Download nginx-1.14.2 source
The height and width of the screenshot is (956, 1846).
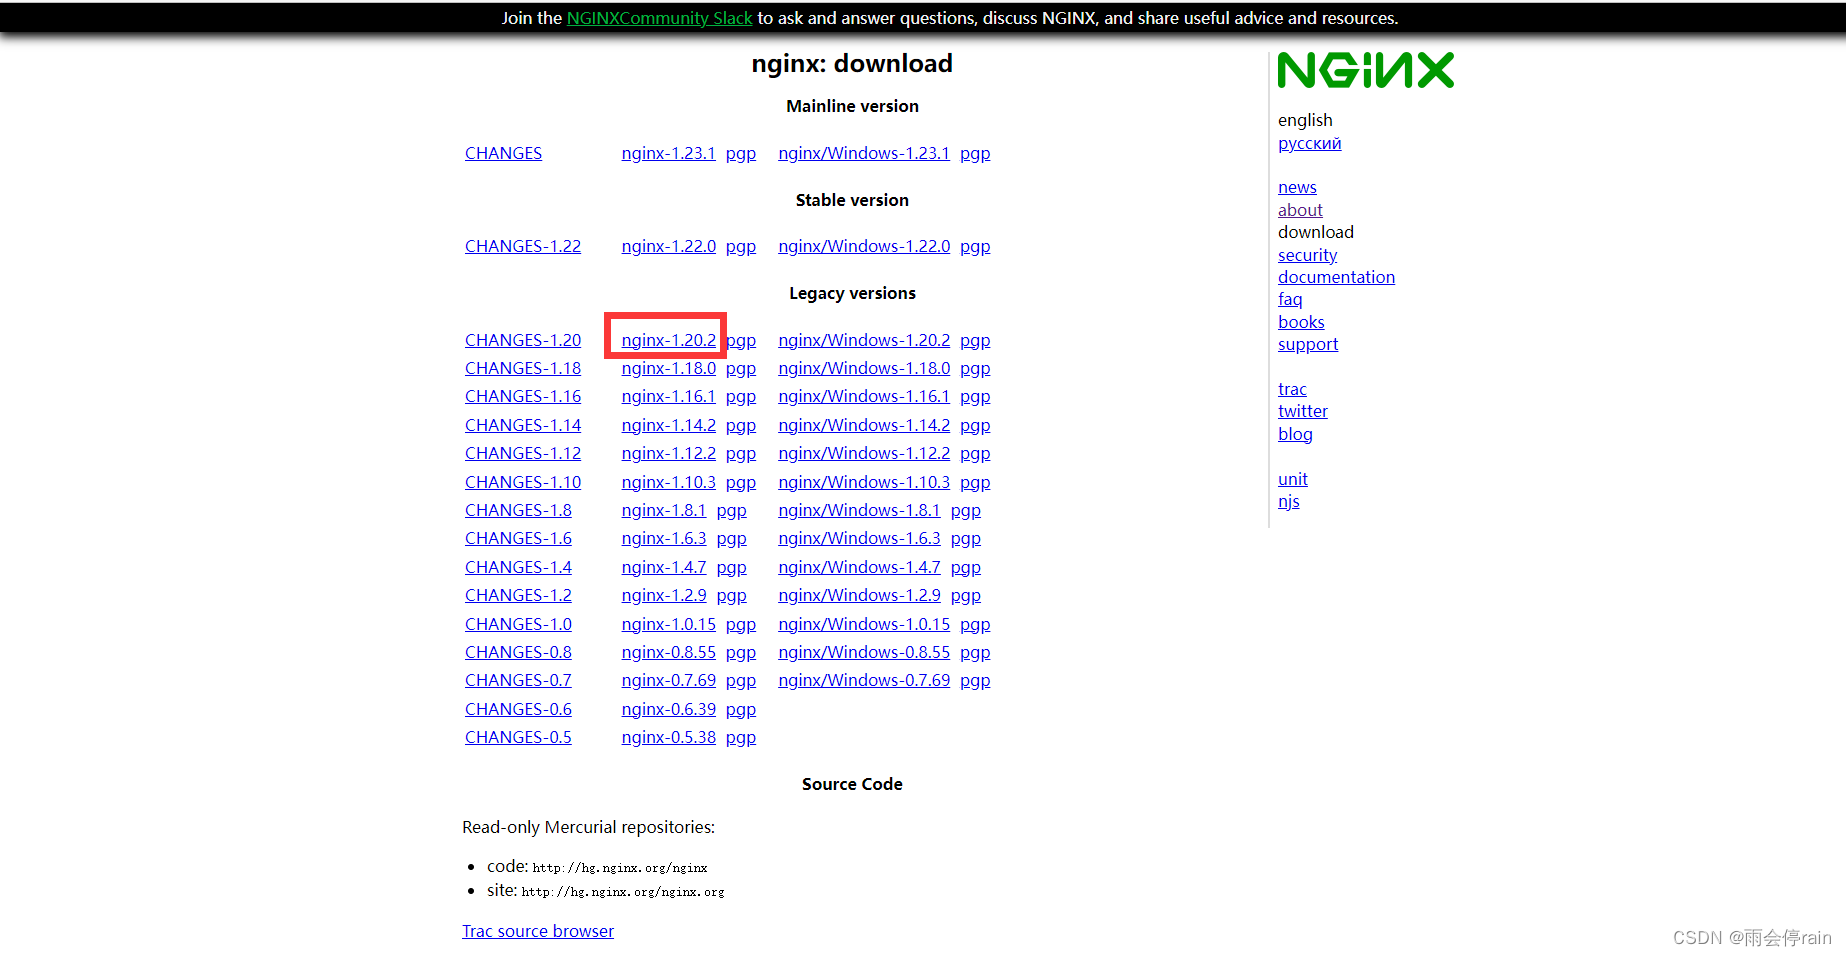point(668,425)
